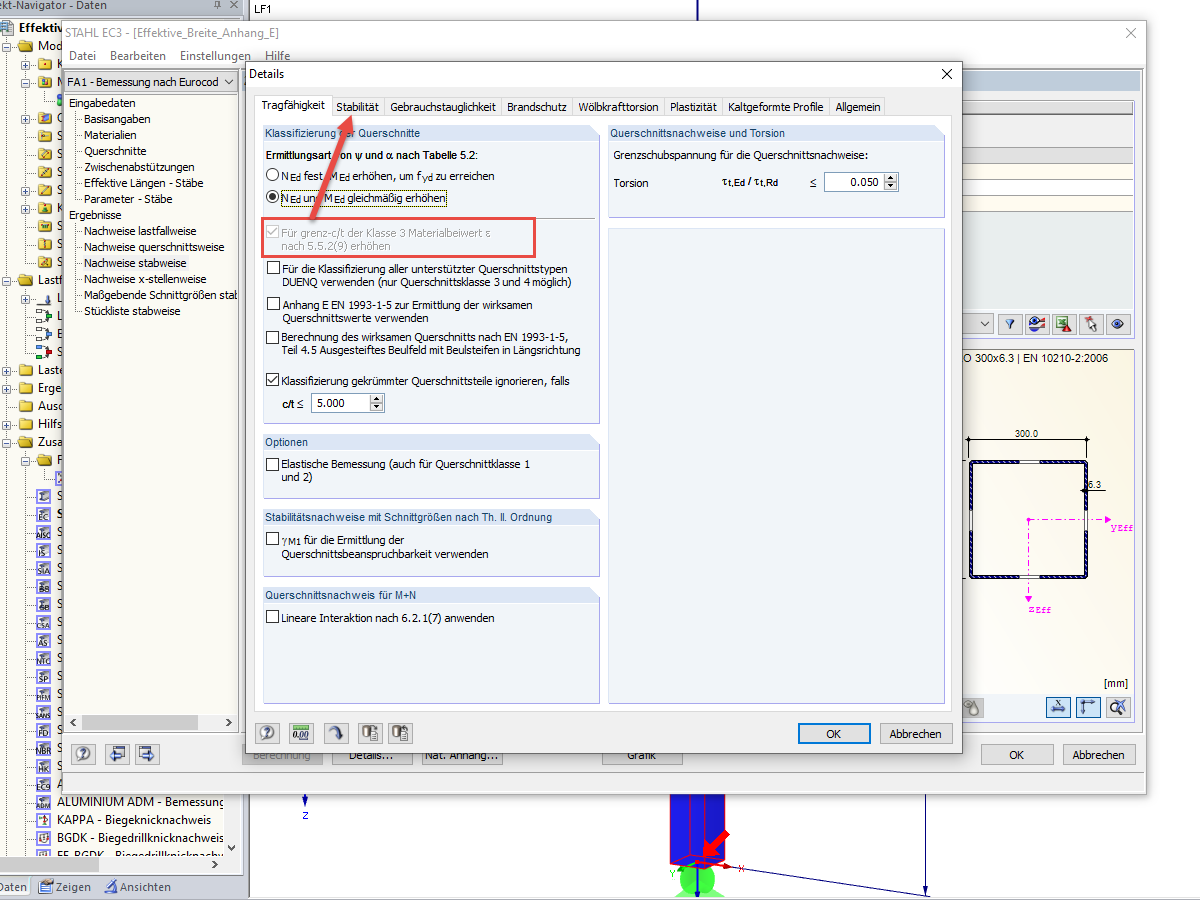Viewport: 1200px width, 900px height.
Task: Confirm Details dialog with OK
Action: (834, 734)
